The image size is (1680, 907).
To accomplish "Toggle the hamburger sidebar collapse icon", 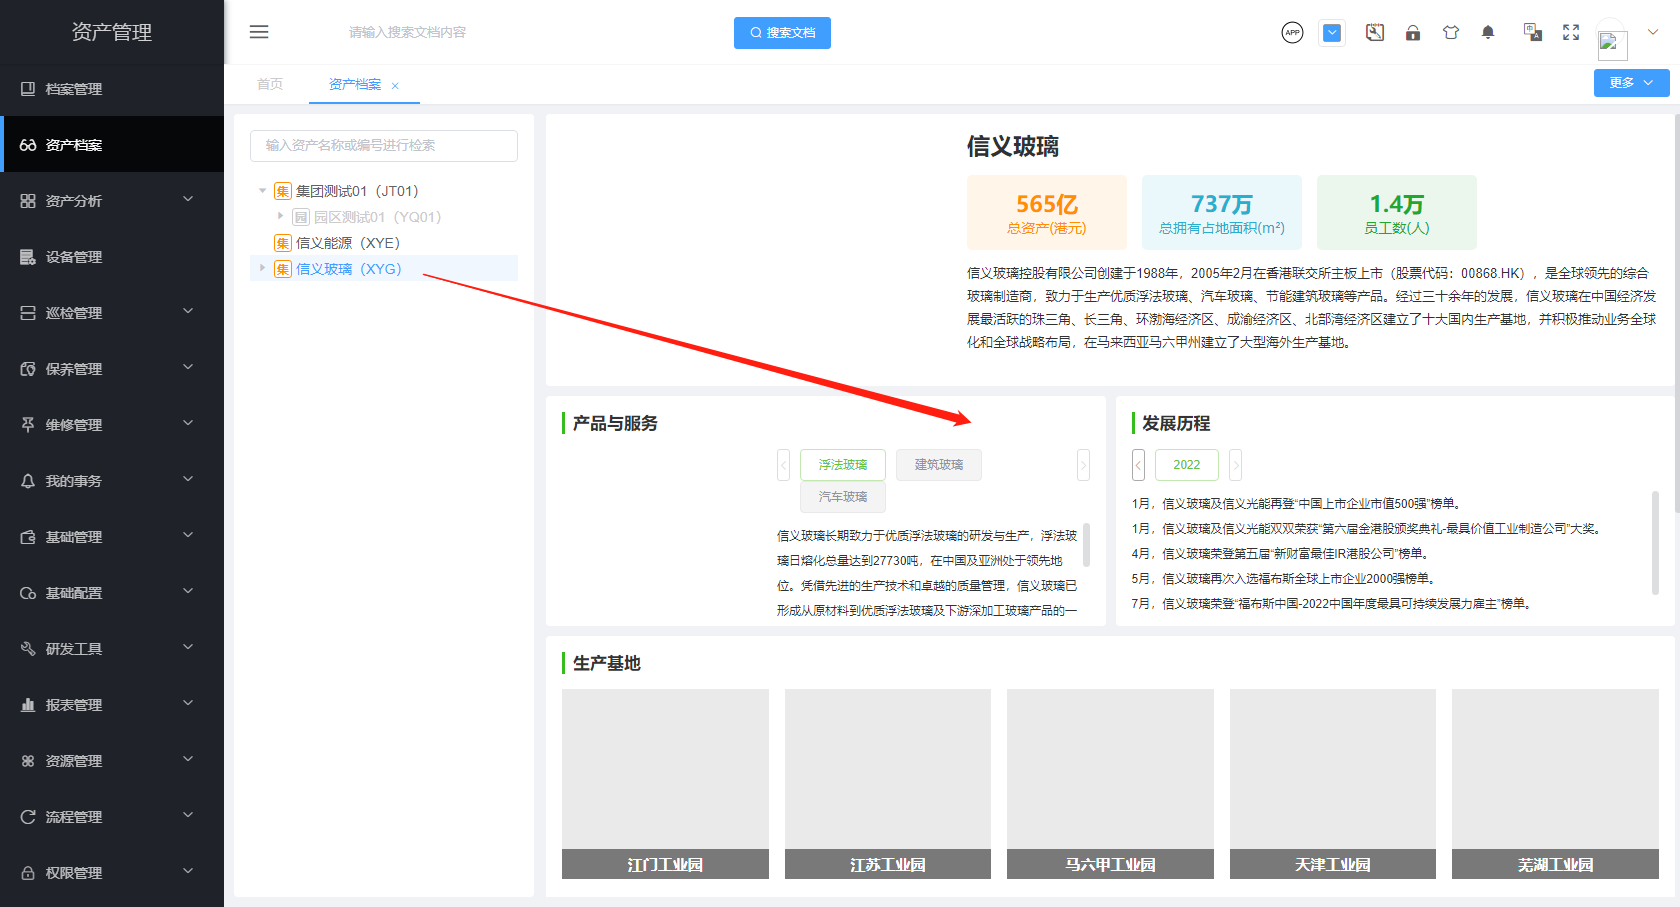I will 259,32.
